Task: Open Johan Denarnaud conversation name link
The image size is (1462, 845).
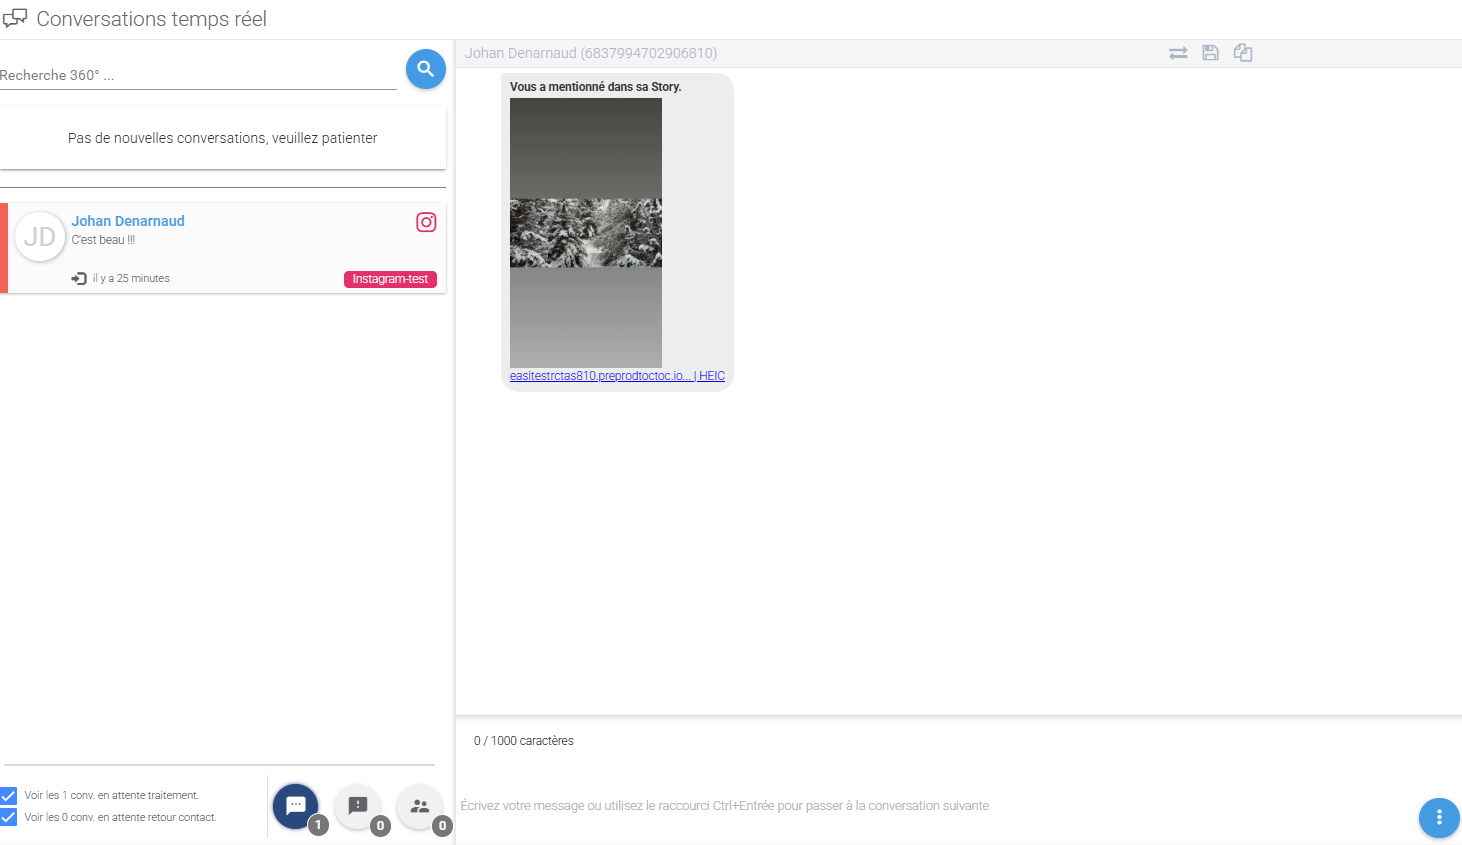Action: 128,221
